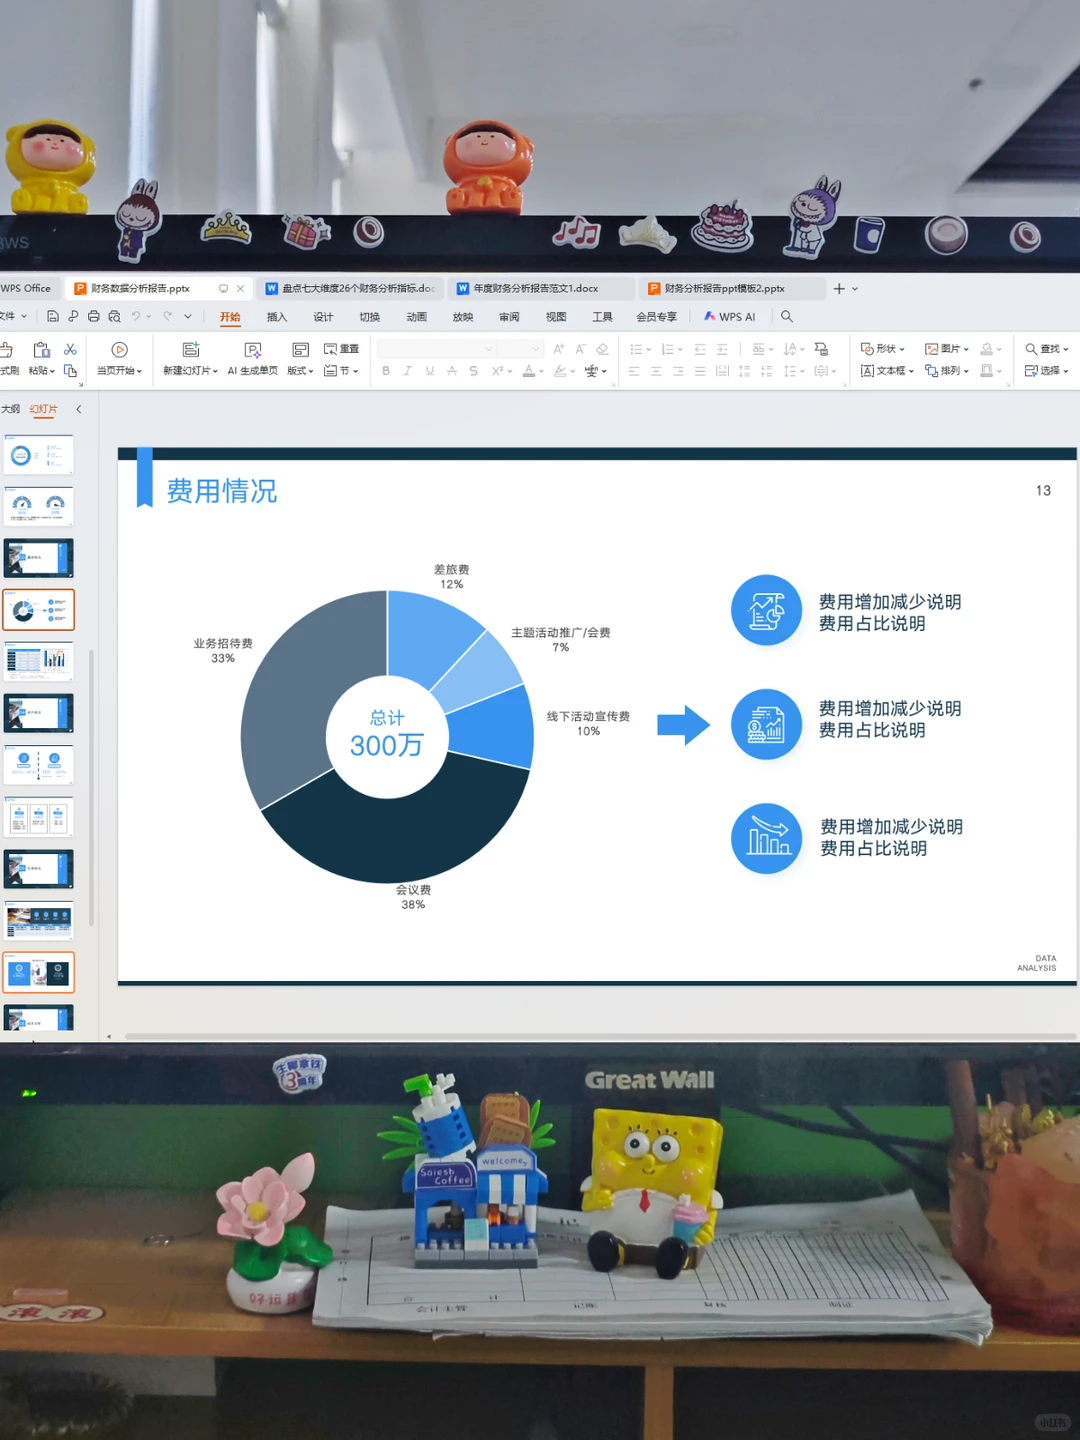1080x1440 pixels.
Task: Open the 查找 find dropdown
Action: 1047,349
